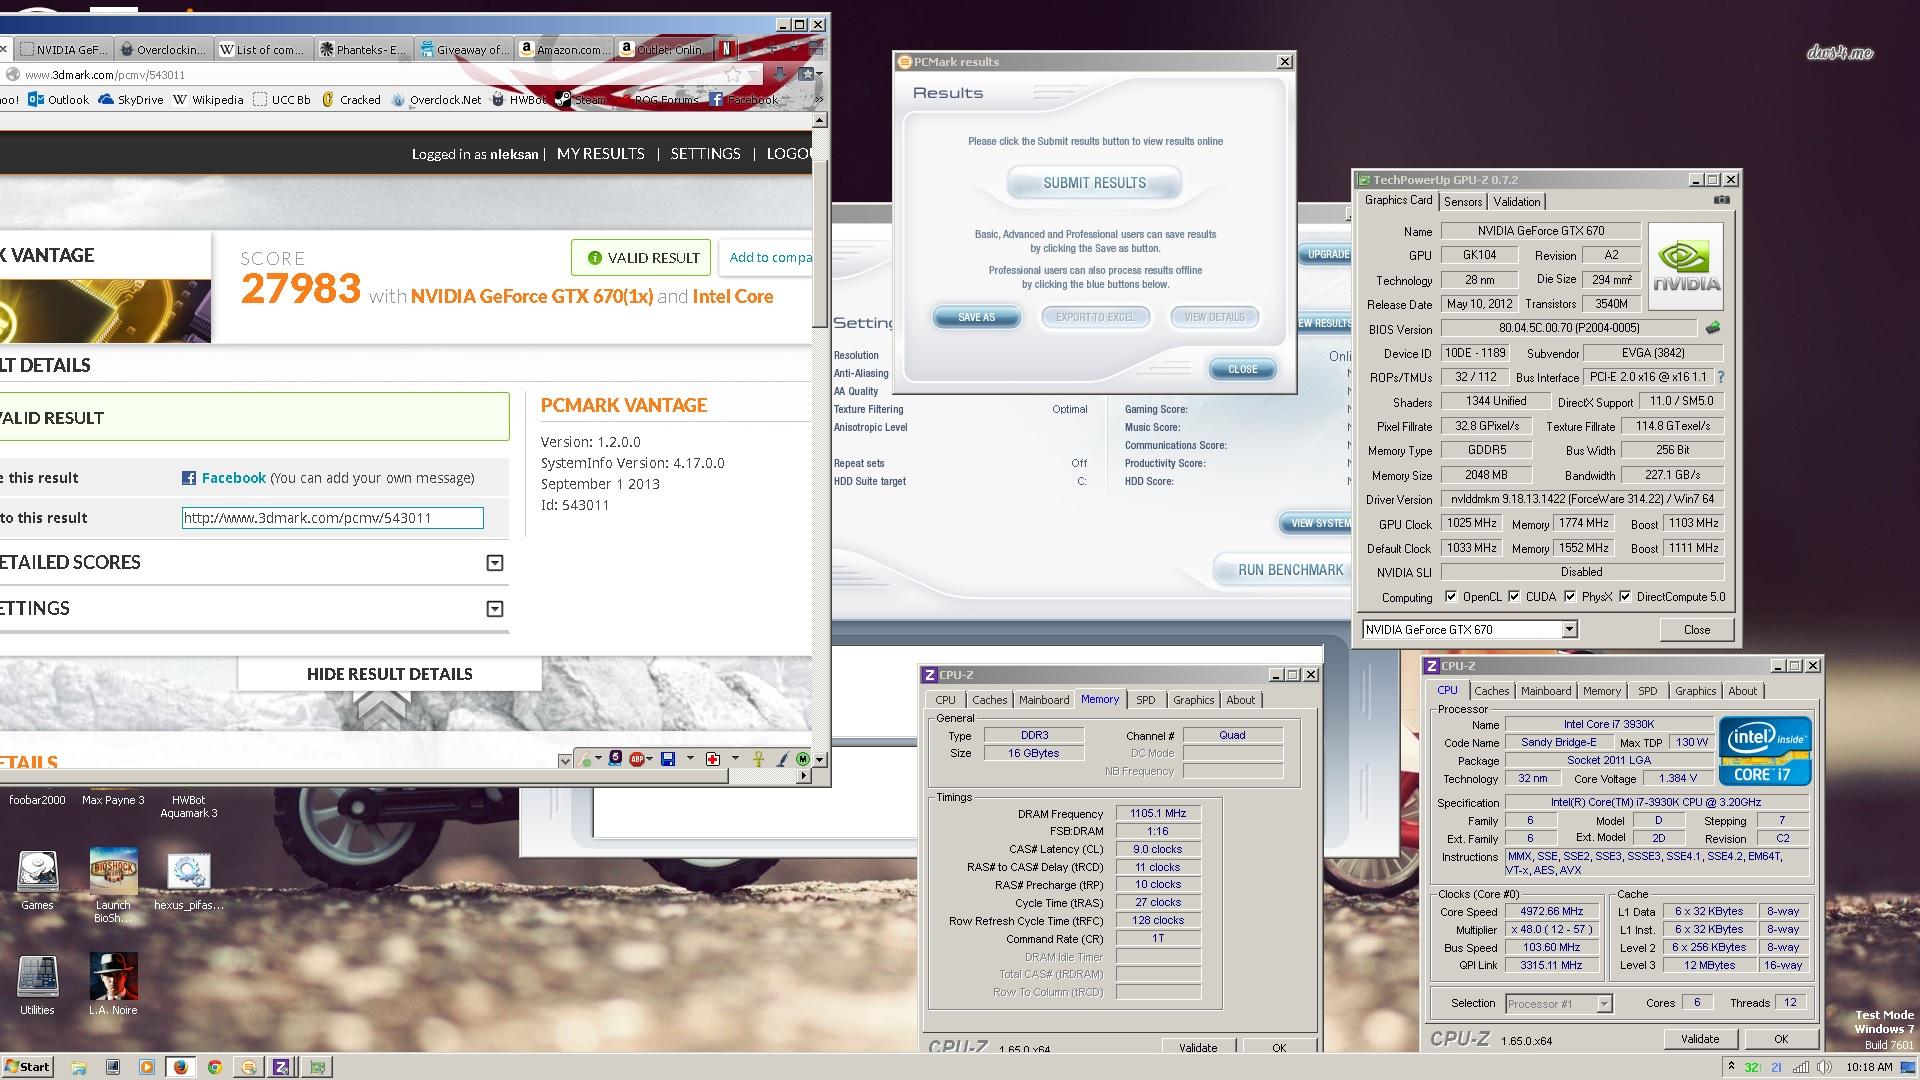Click the browser vertical scrollbar up arrow
The width and height of the screenshot is (1920, 1080).
coord(820,120)
